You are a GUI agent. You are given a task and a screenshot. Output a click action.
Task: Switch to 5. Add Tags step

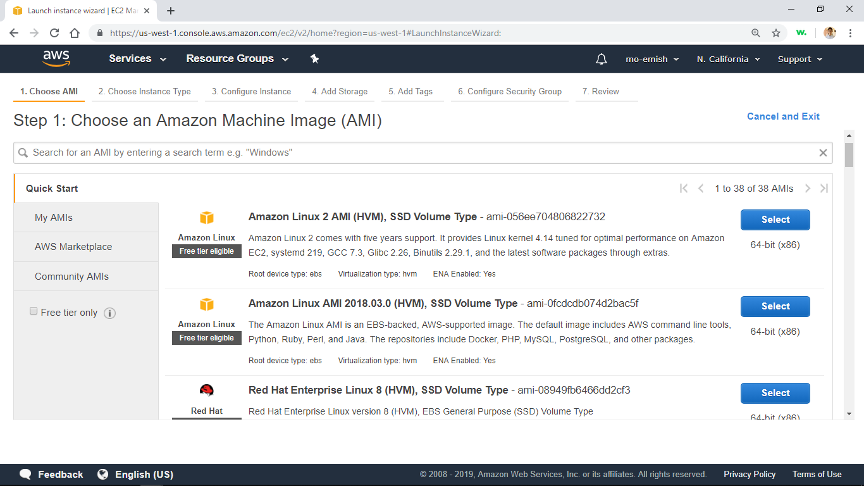[411, 91]
